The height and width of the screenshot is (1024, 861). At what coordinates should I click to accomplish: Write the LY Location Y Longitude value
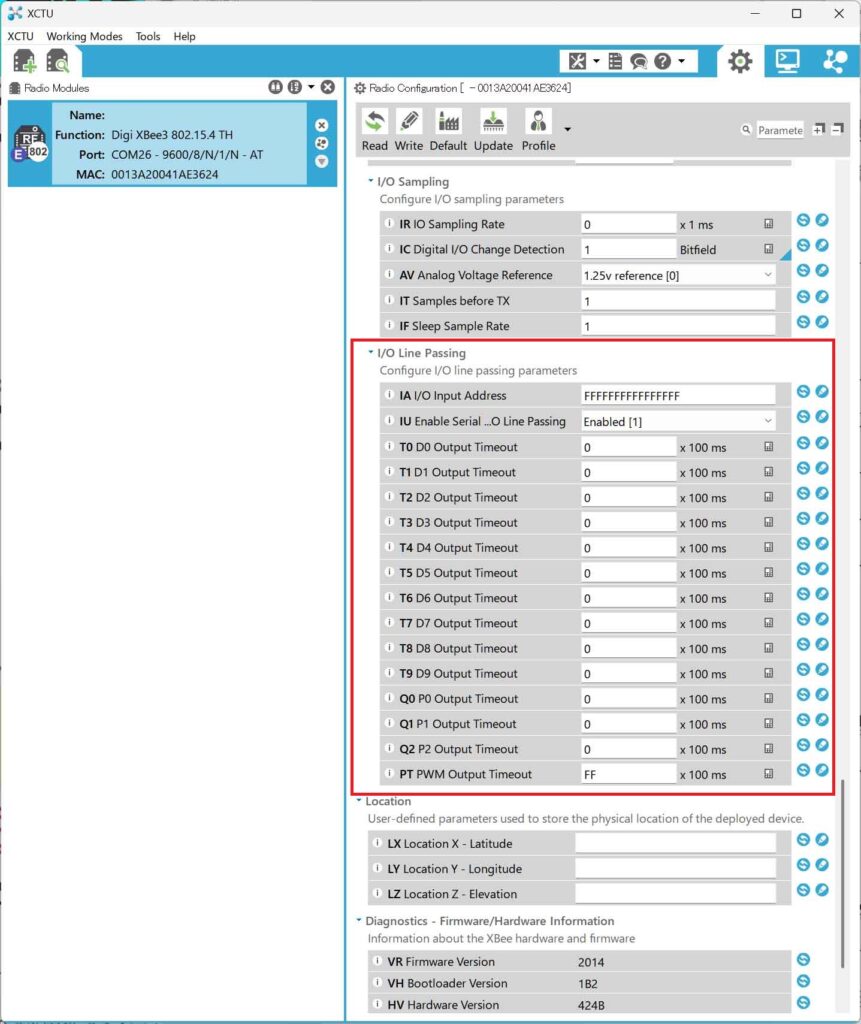(822, 865)
